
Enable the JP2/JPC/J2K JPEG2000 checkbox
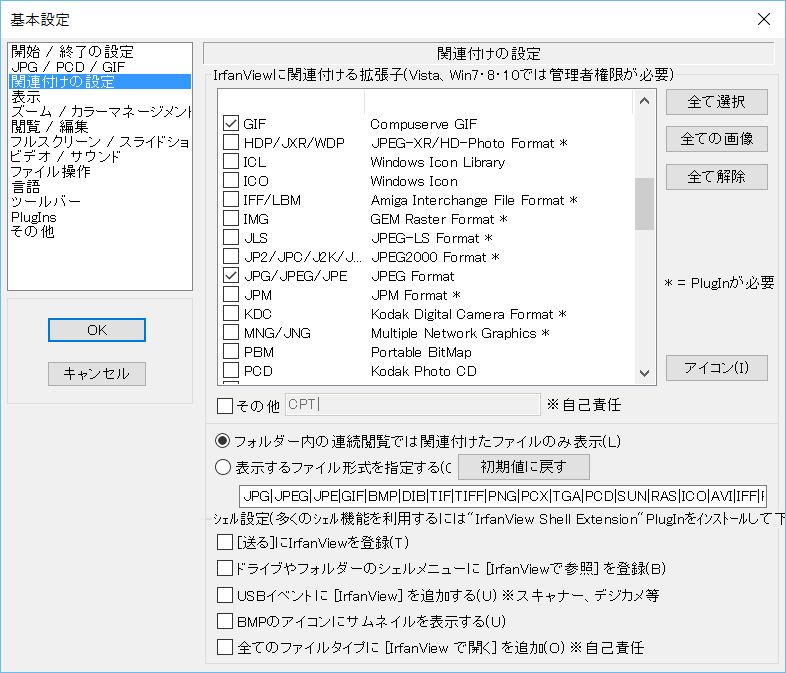[231, 257]
